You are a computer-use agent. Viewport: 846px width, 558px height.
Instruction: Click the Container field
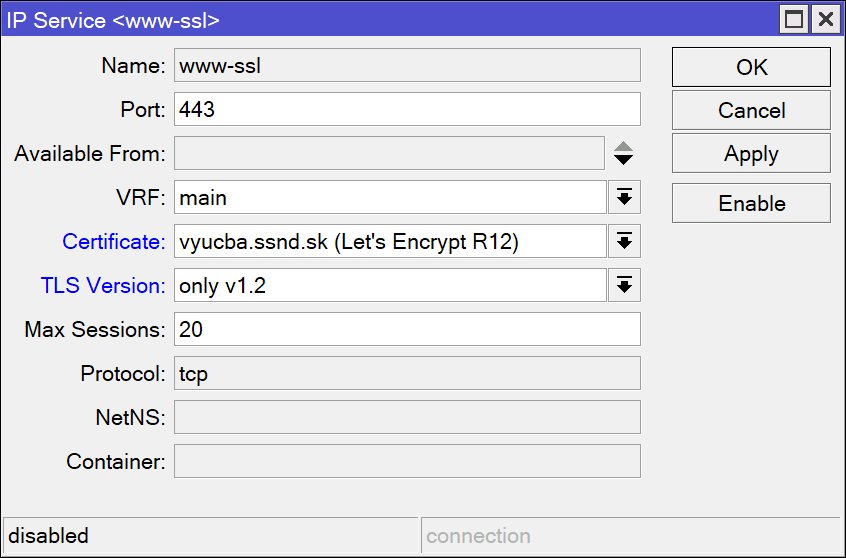pyautogui.click(x=406, y=461)
